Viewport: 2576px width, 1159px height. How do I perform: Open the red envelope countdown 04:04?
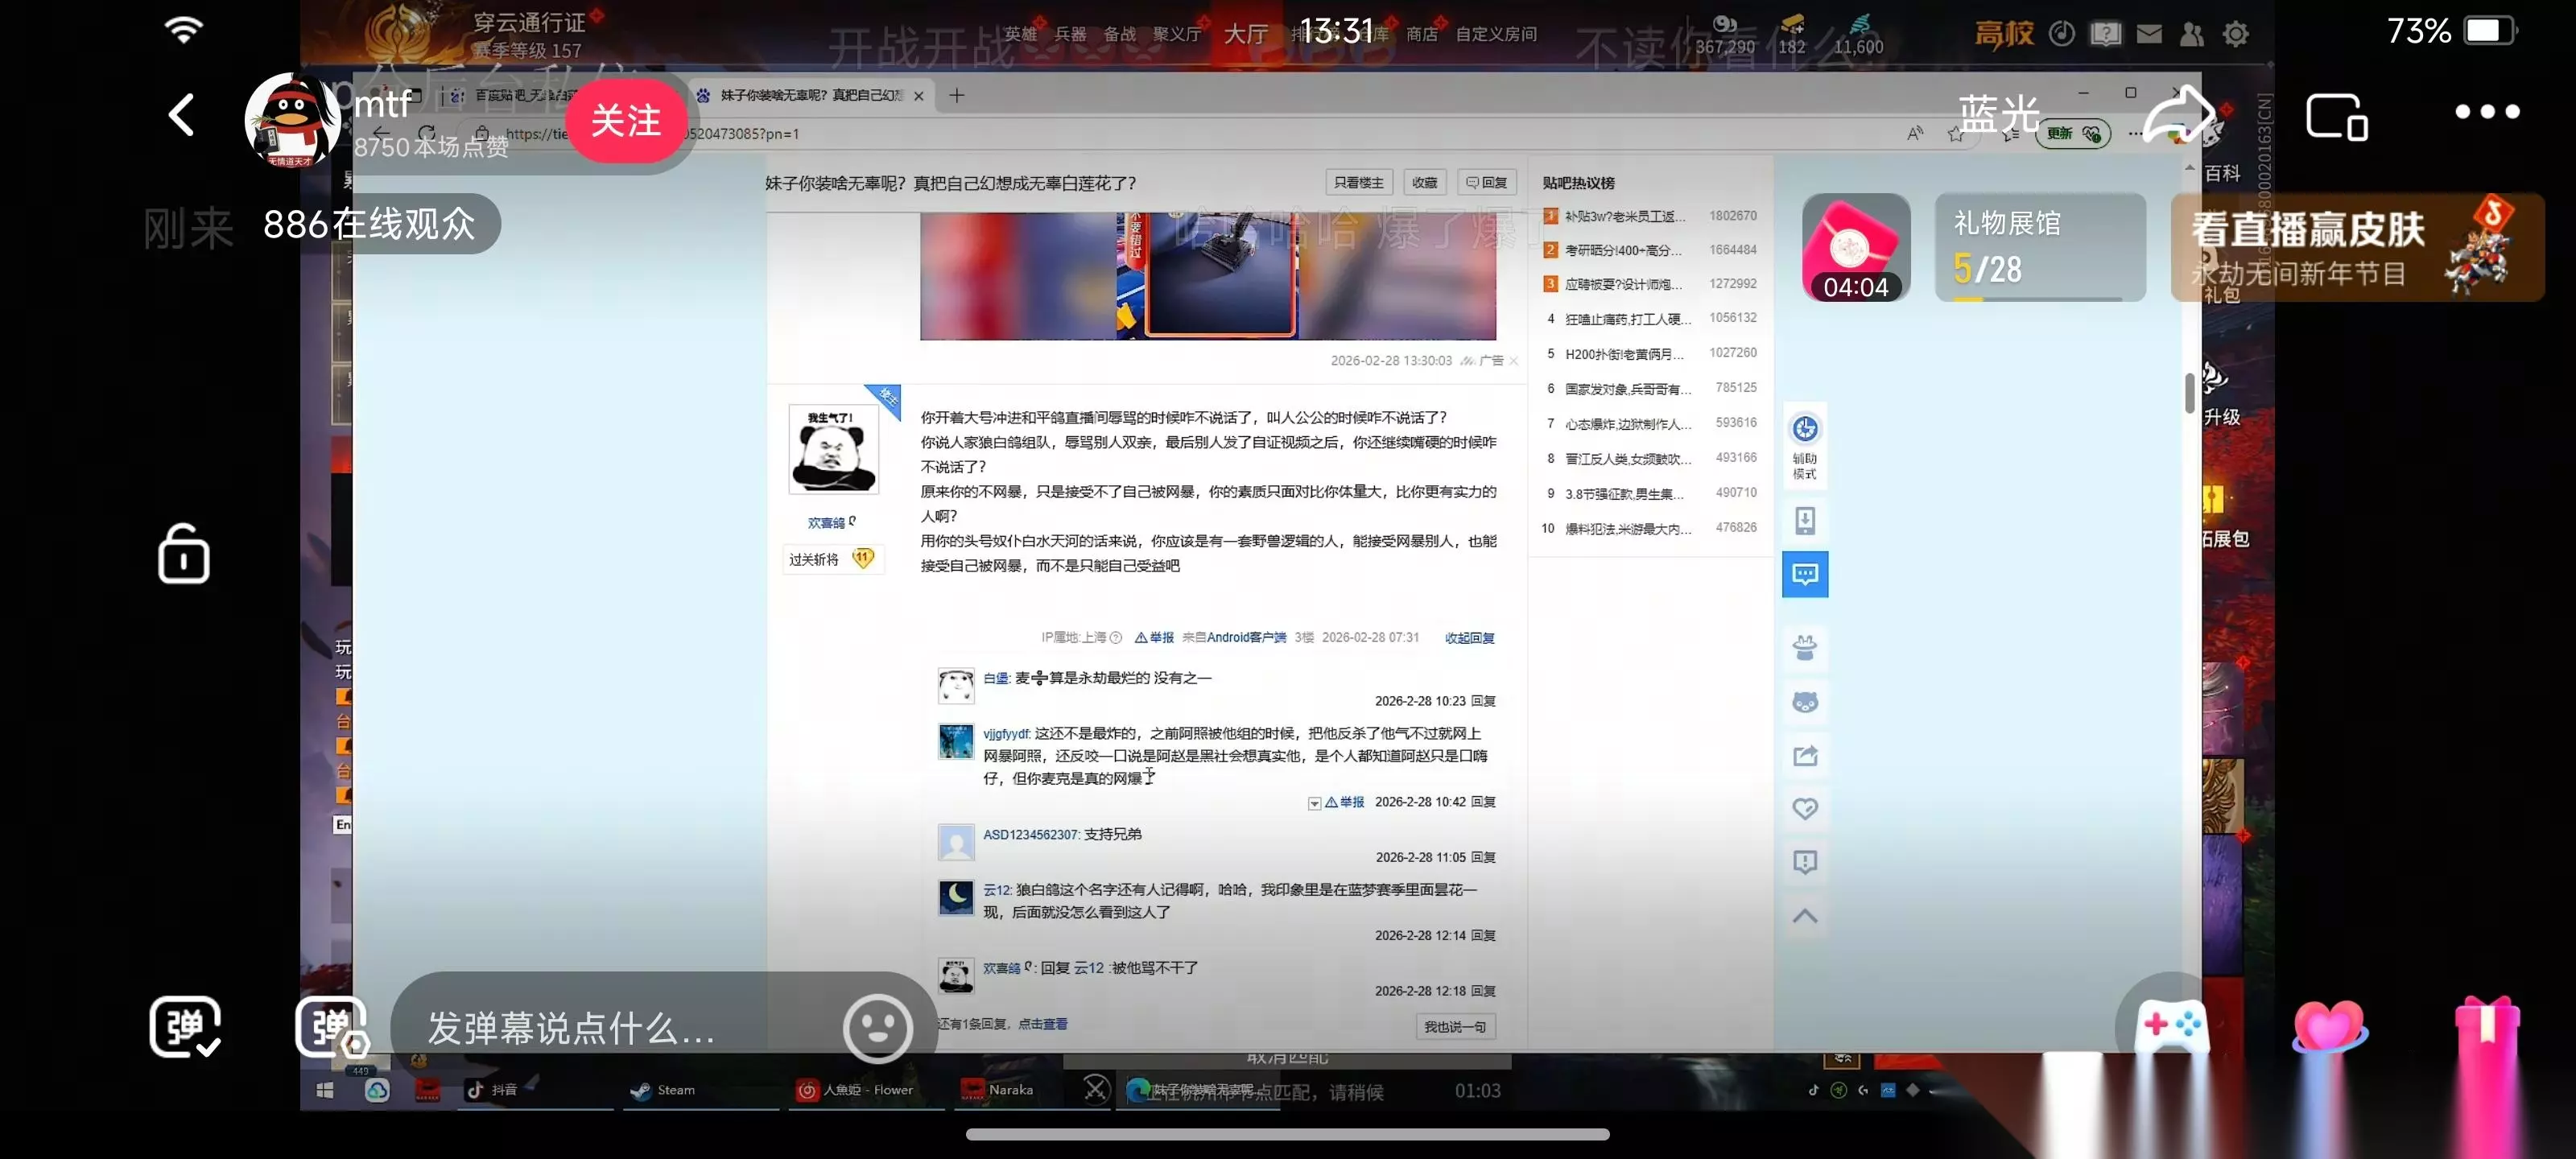(1856, 247)
